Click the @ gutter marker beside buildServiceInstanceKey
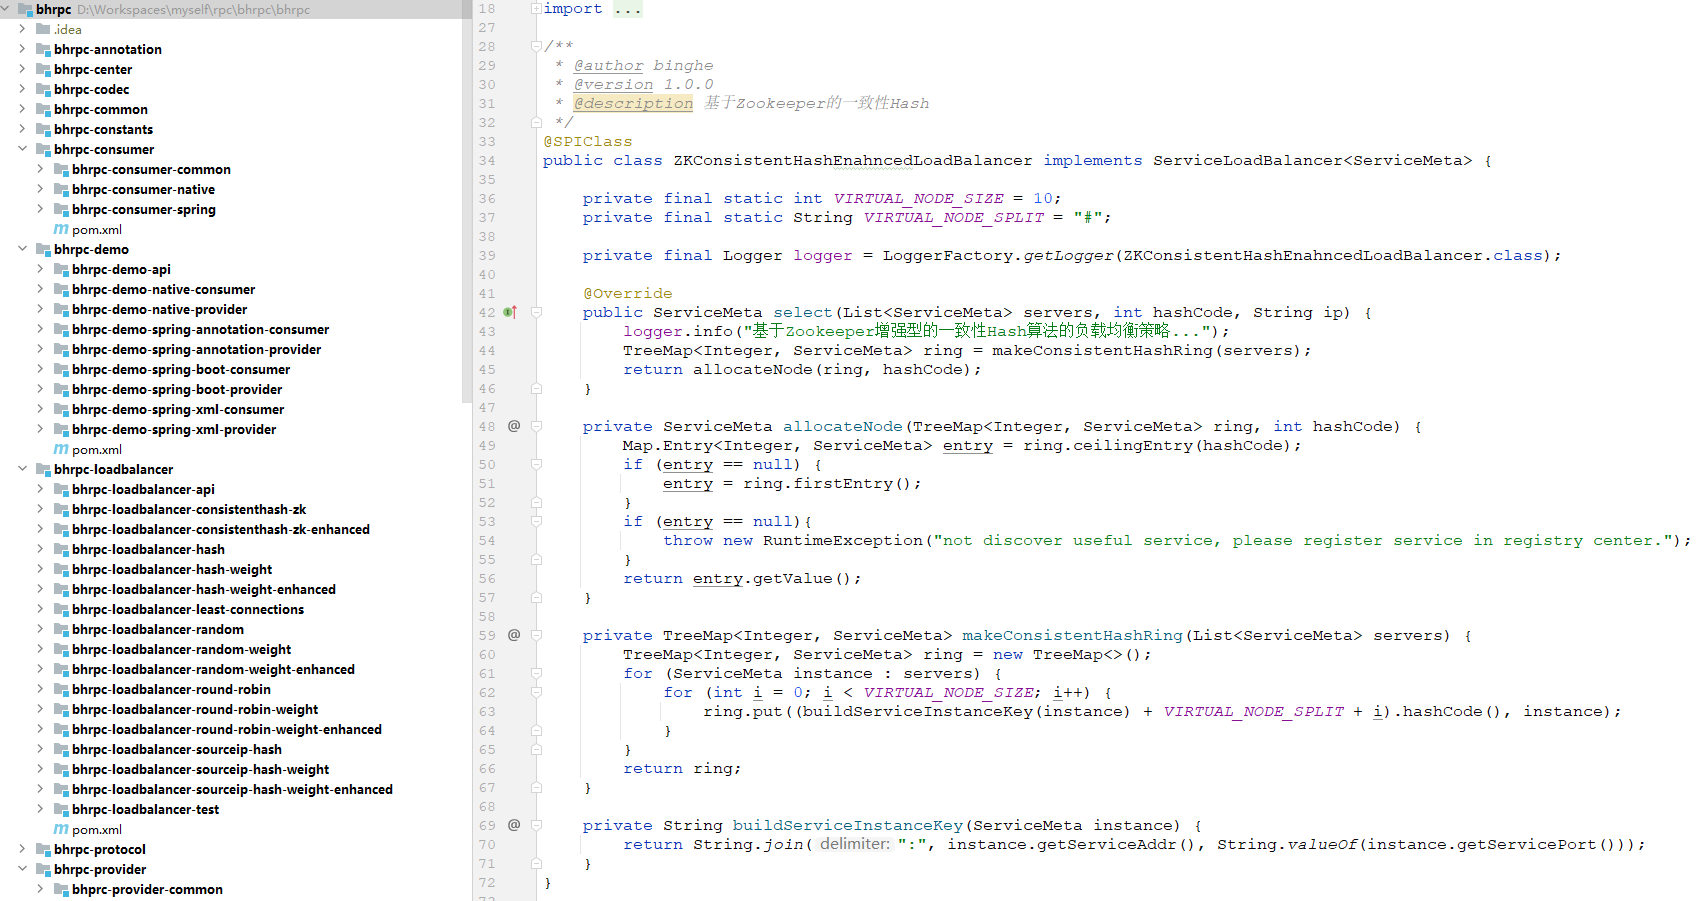This screenshot has height=901, width=1697. pos(514,825)
